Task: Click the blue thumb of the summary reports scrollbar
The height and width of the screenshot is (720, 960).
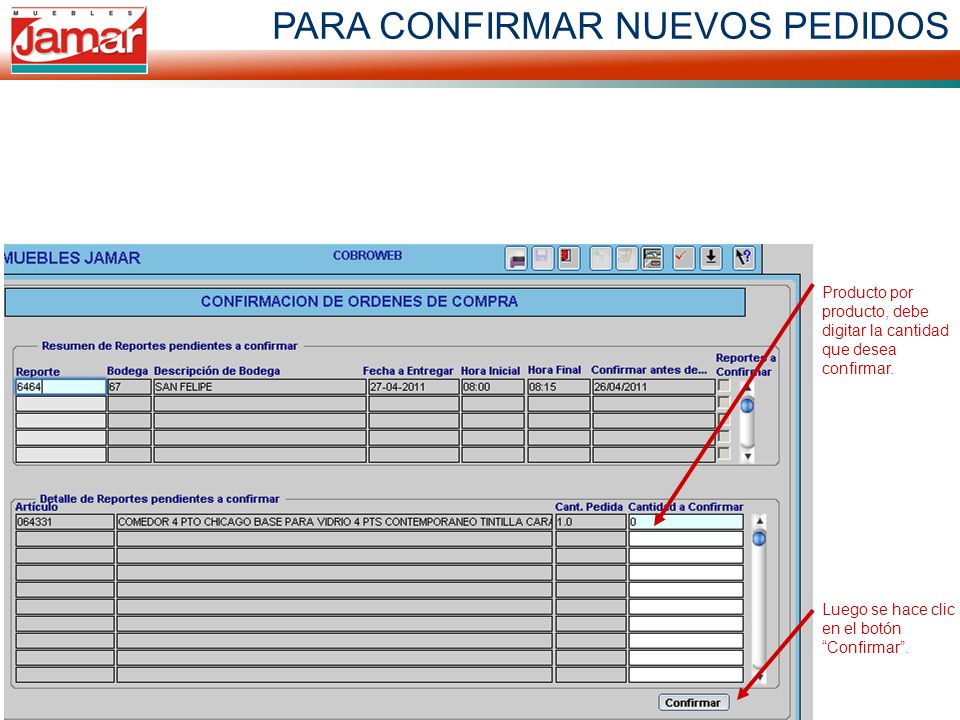Action: (x=747, y=405)
